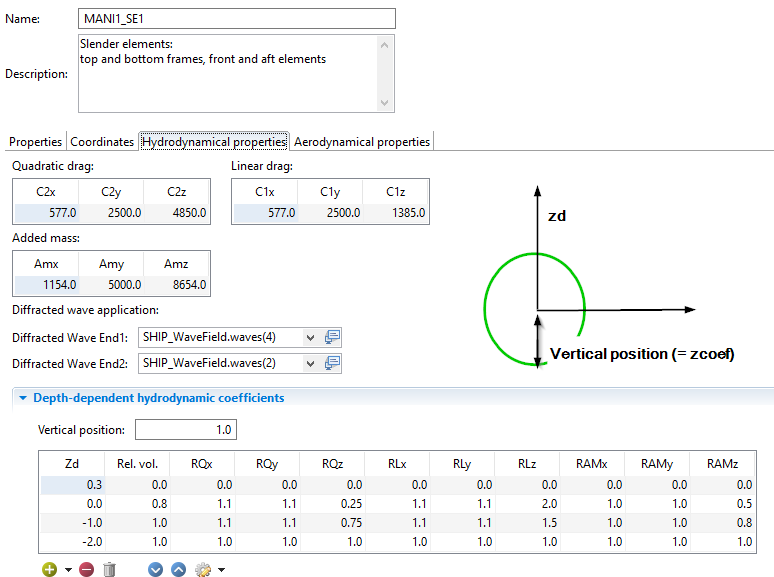Viewport: 774px width, 577px height.
Task: Click the trash can delete icon
Action: pyautogui.click(x=110, y=569)
